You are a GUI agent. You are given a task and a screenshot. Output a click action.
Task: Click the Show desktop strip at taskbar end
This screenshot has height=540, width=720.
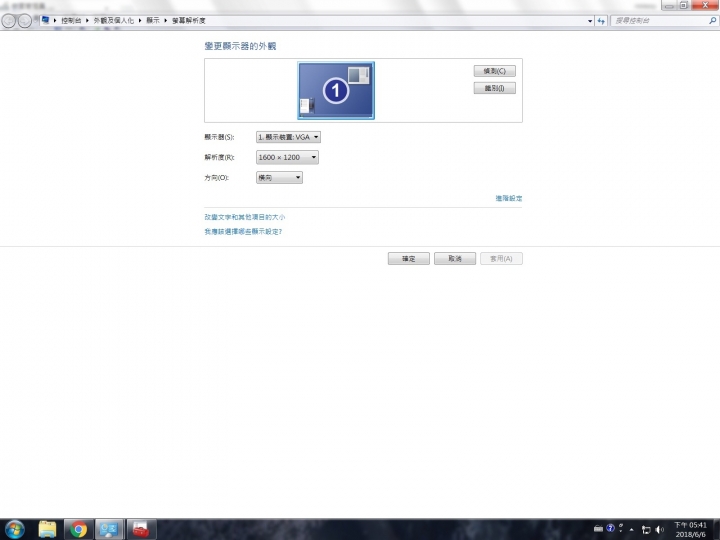pyautogui.click(x=716, y=529)
